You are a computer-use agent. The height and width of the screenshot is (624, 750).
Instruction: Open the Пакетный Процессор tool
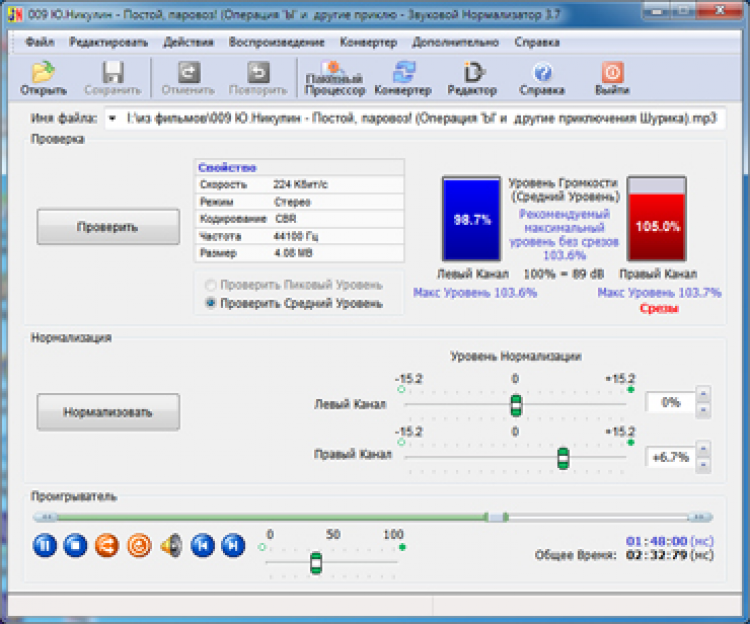tap(335, 78)
